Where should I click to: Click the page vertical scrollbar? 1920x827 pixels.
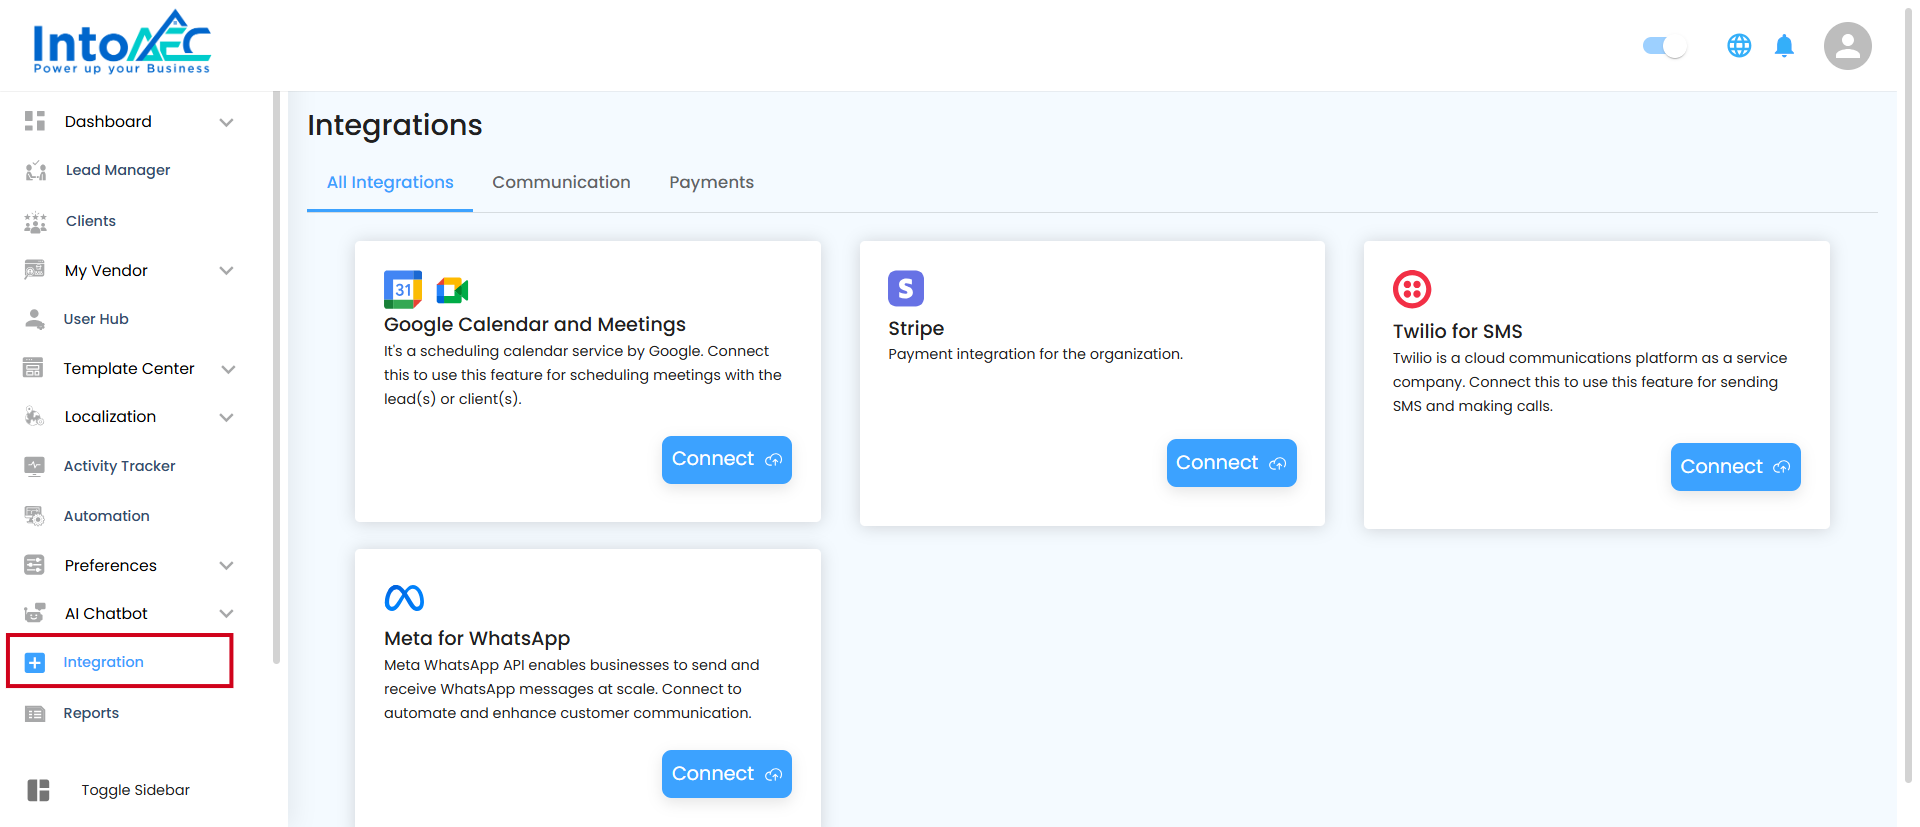[x=1908, y=395]
